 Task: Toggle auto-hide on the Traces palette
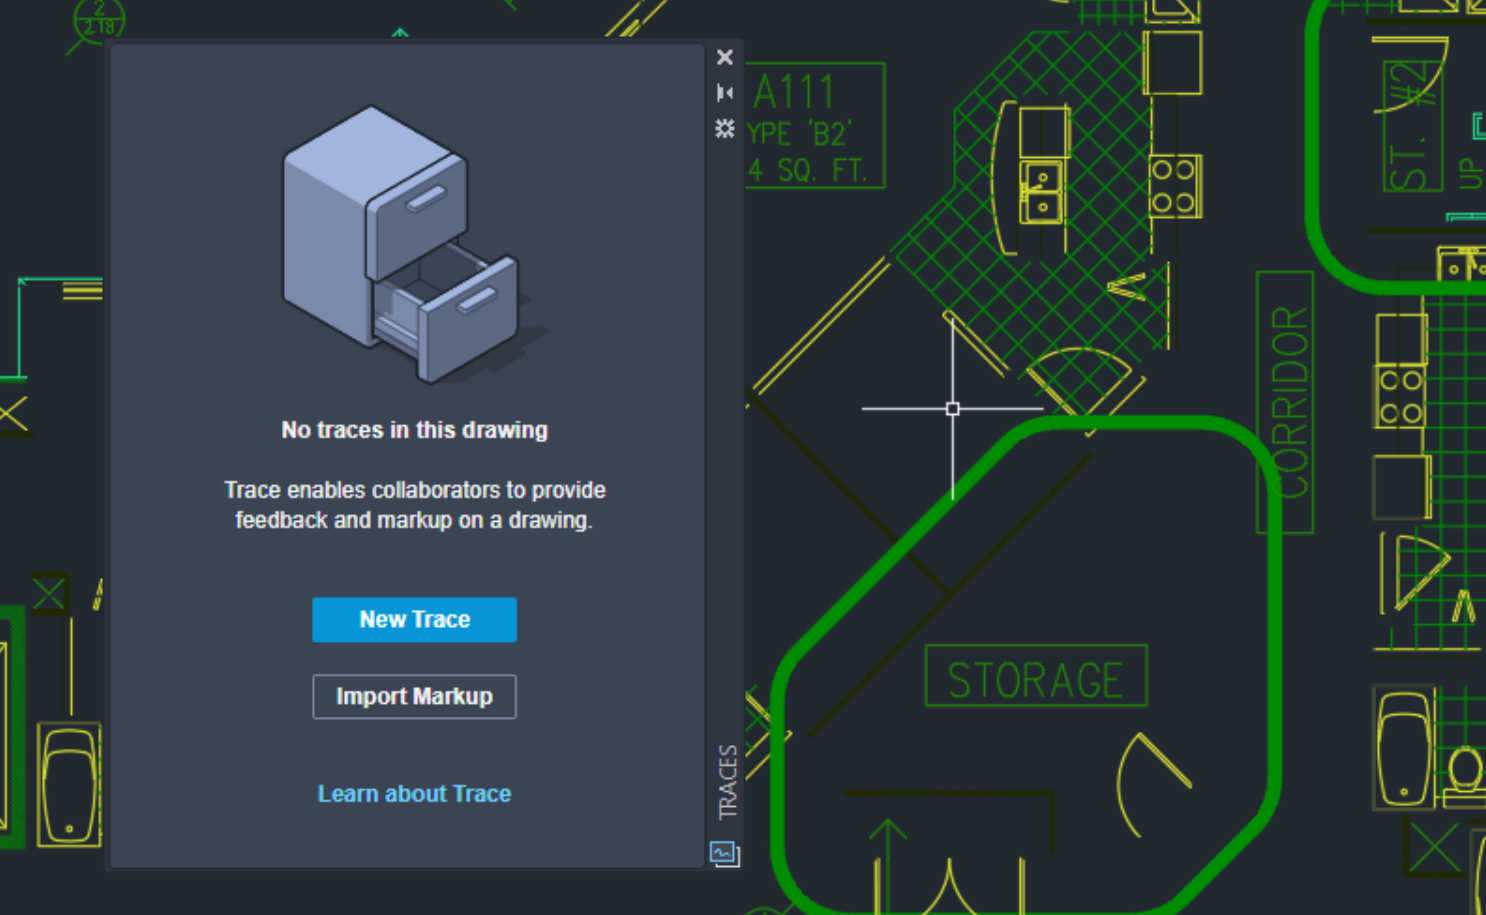point(725,93)
